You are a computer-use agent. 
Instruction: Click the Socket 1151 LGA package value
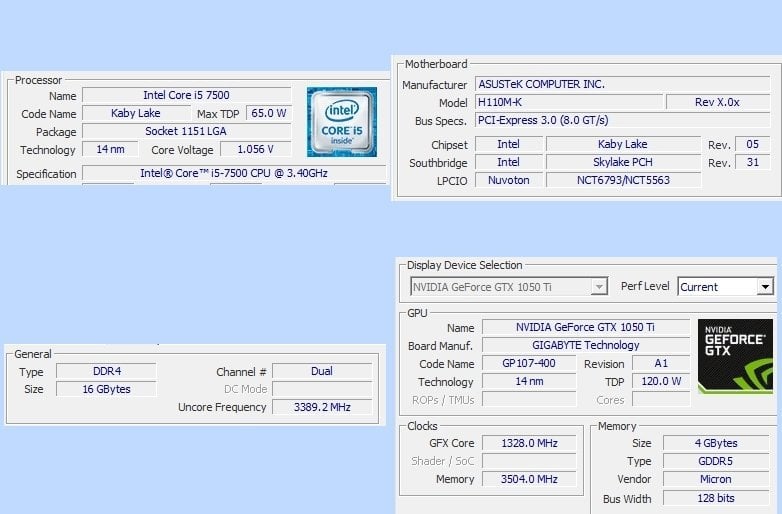[187, 131]
